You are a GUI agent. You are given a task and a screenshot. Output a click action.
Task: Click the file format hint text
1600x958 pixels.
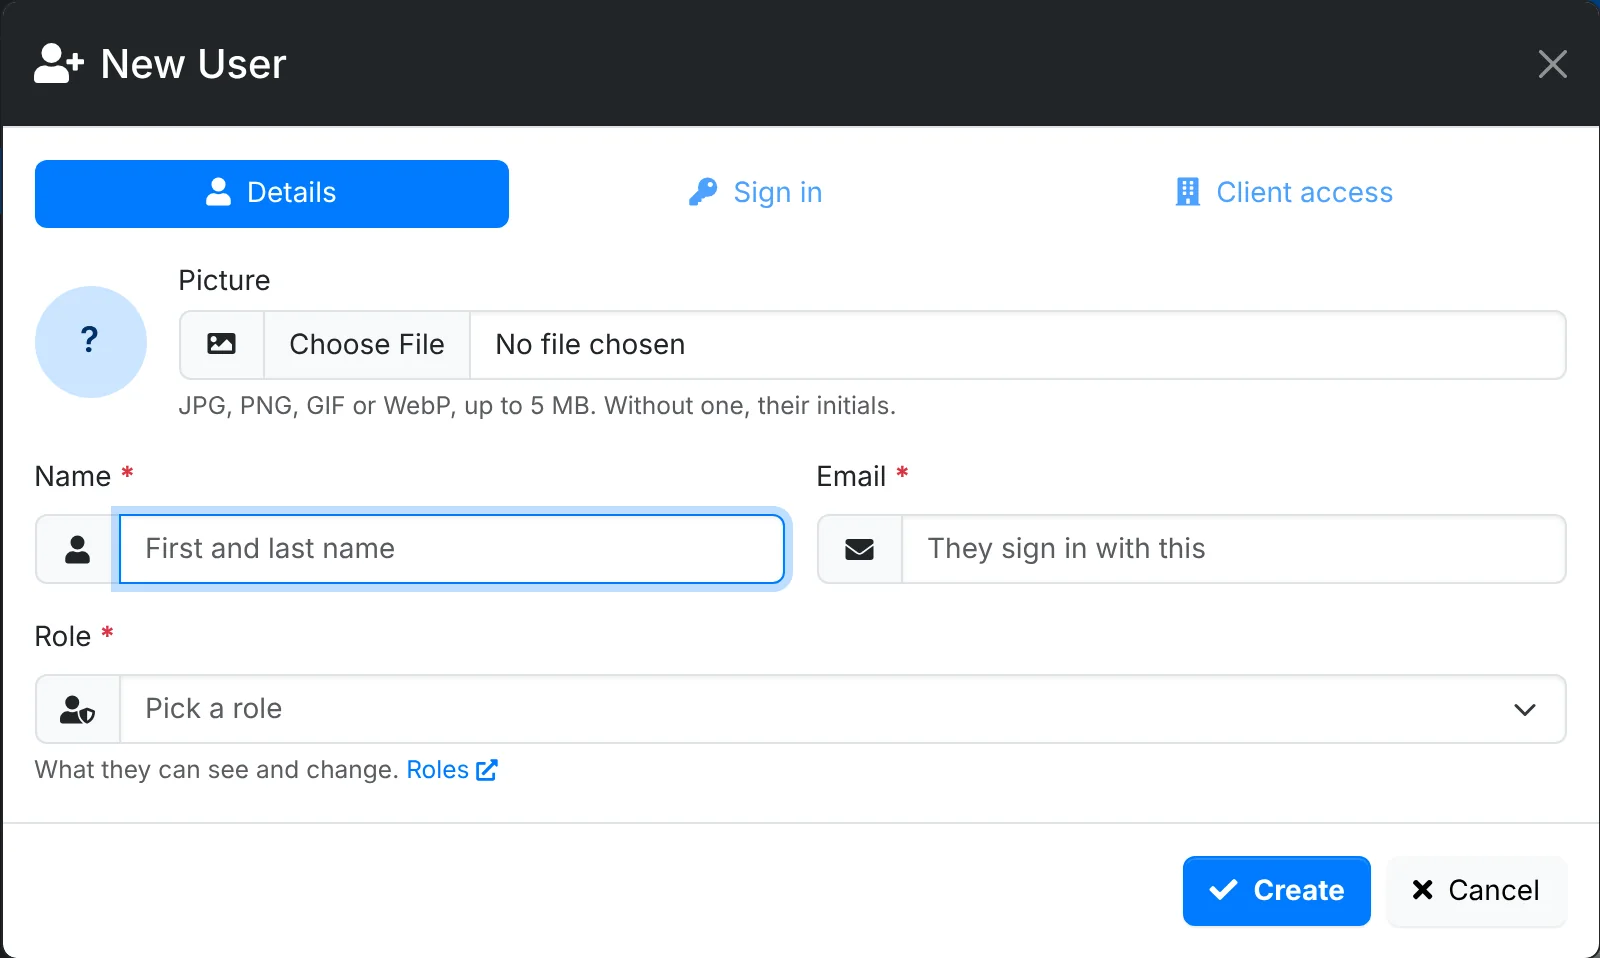537,406
